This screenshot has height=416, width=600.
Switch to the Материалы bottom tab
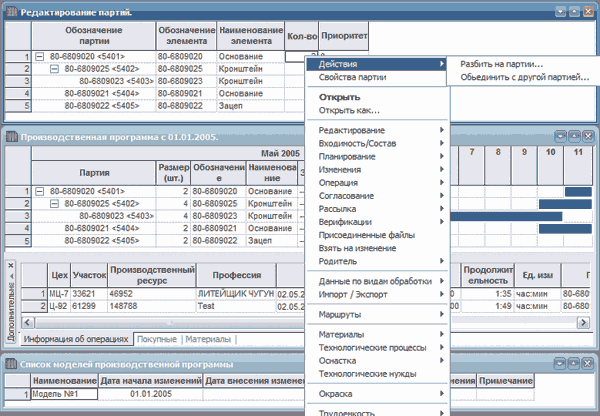pos(208,339)
